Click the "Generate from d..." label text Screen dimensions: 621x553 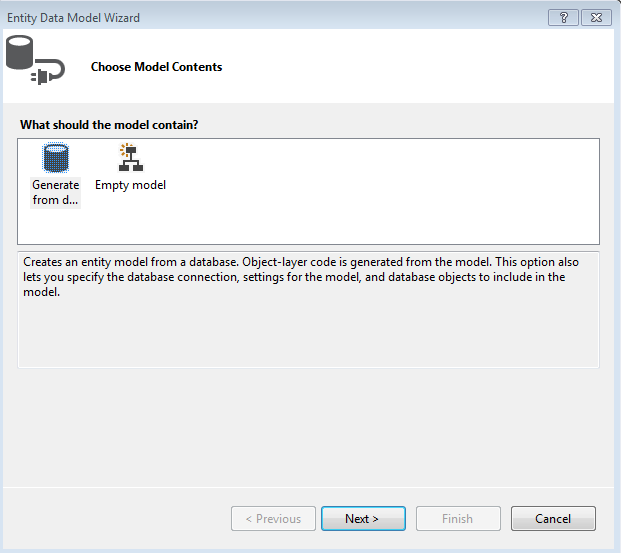click(x=55, y=192)
